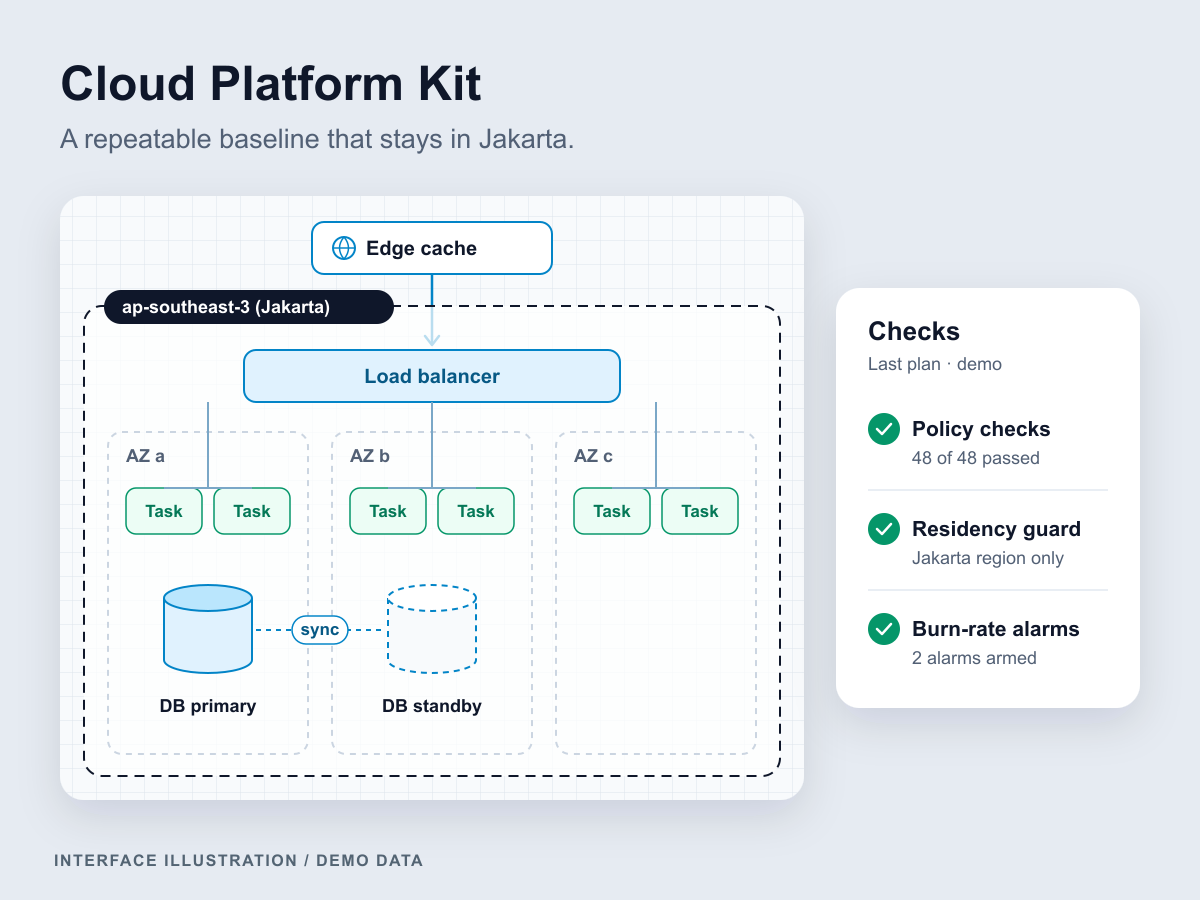Click the DB standby label
Viewport: 1200px width, 900px height.
pos(432,706)
